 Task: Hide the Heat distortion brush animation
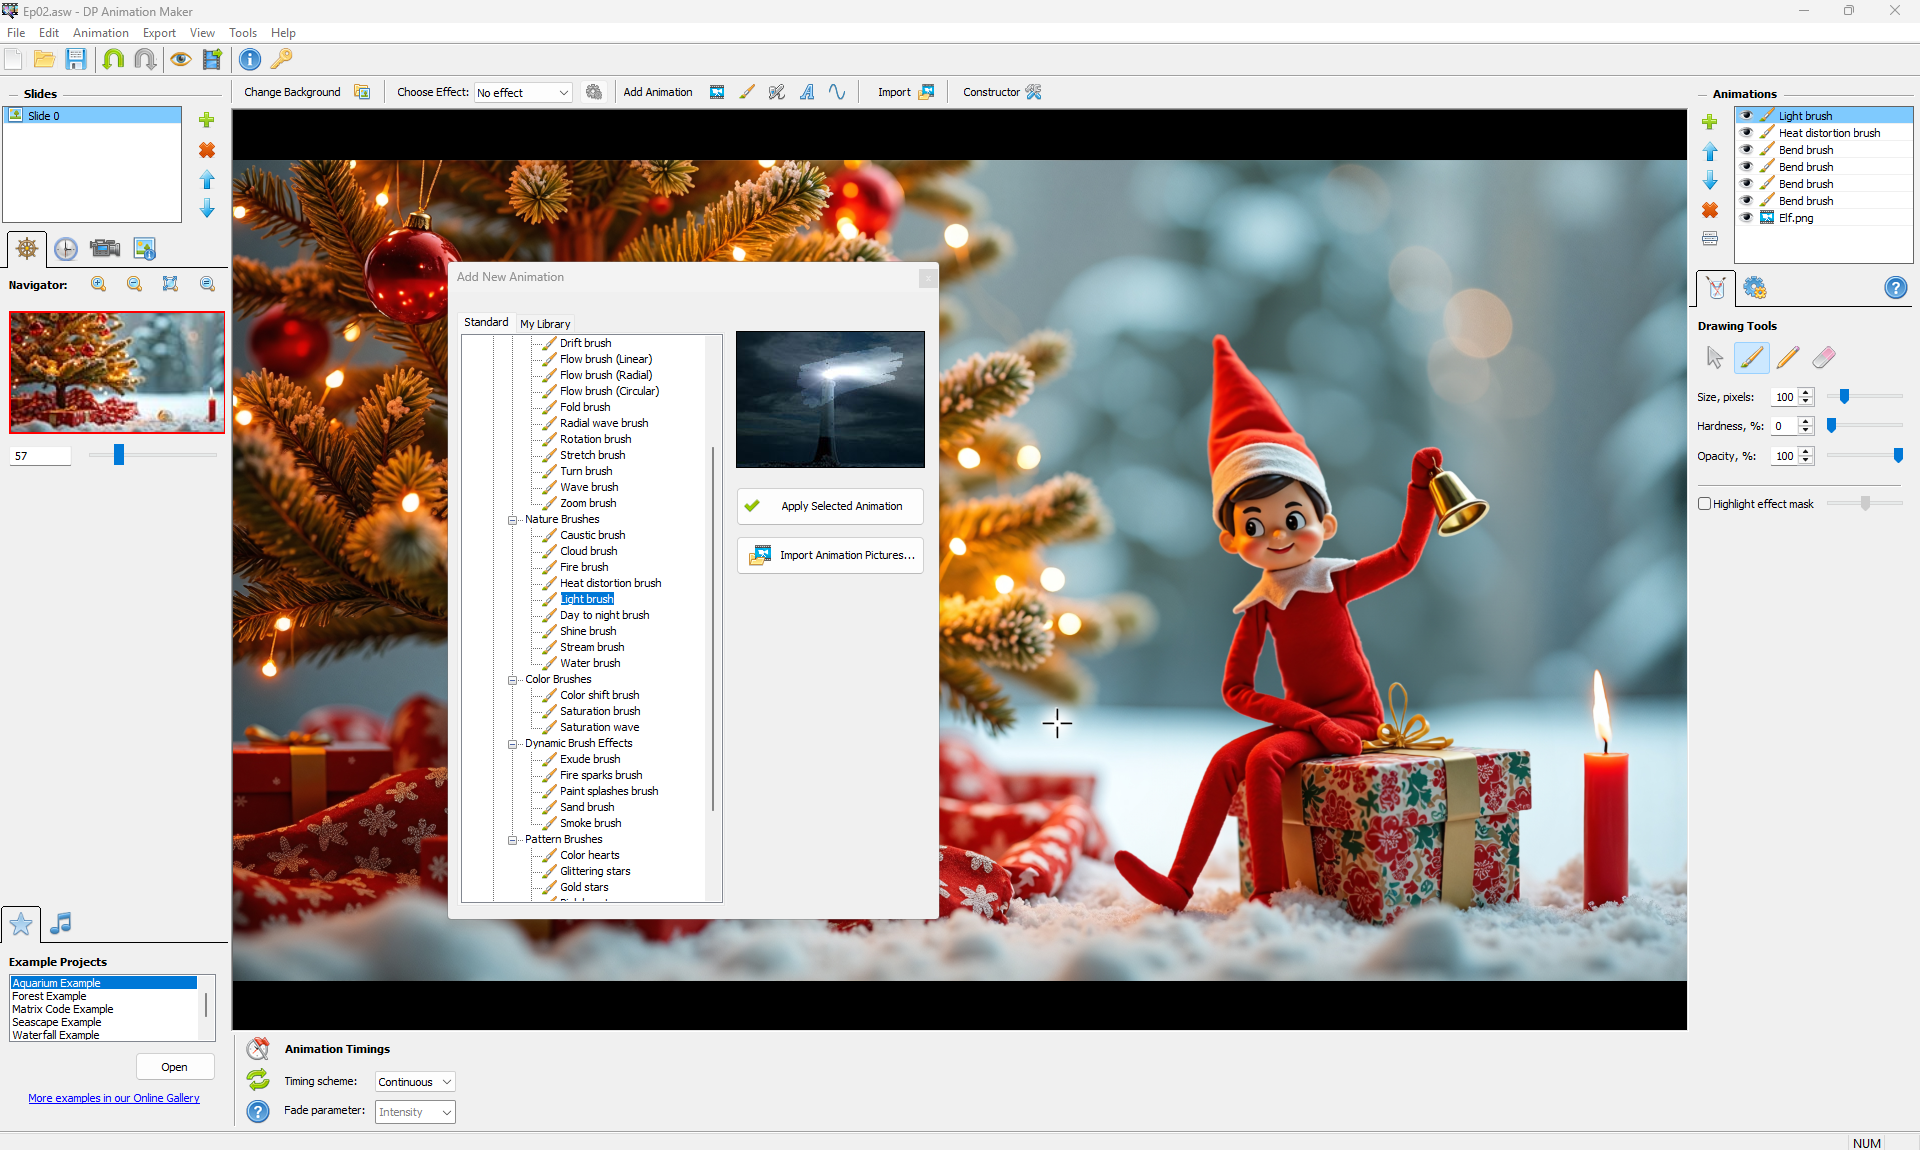pos(1747,133)
